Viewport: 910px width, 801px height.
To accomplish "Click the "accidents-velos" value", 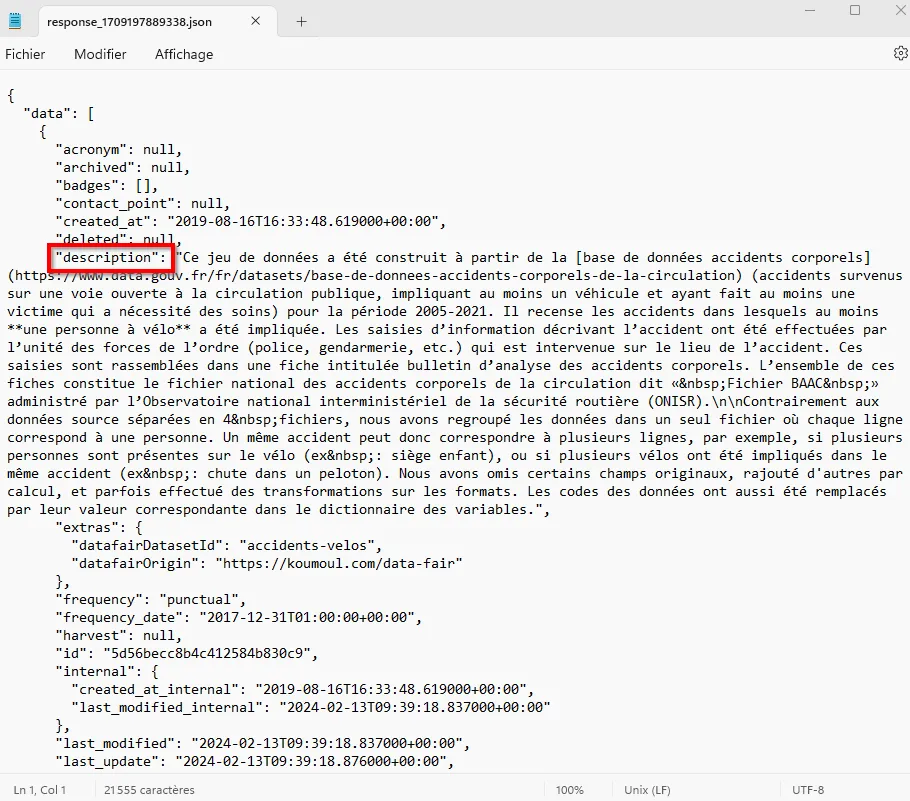I will pos(307,545).
